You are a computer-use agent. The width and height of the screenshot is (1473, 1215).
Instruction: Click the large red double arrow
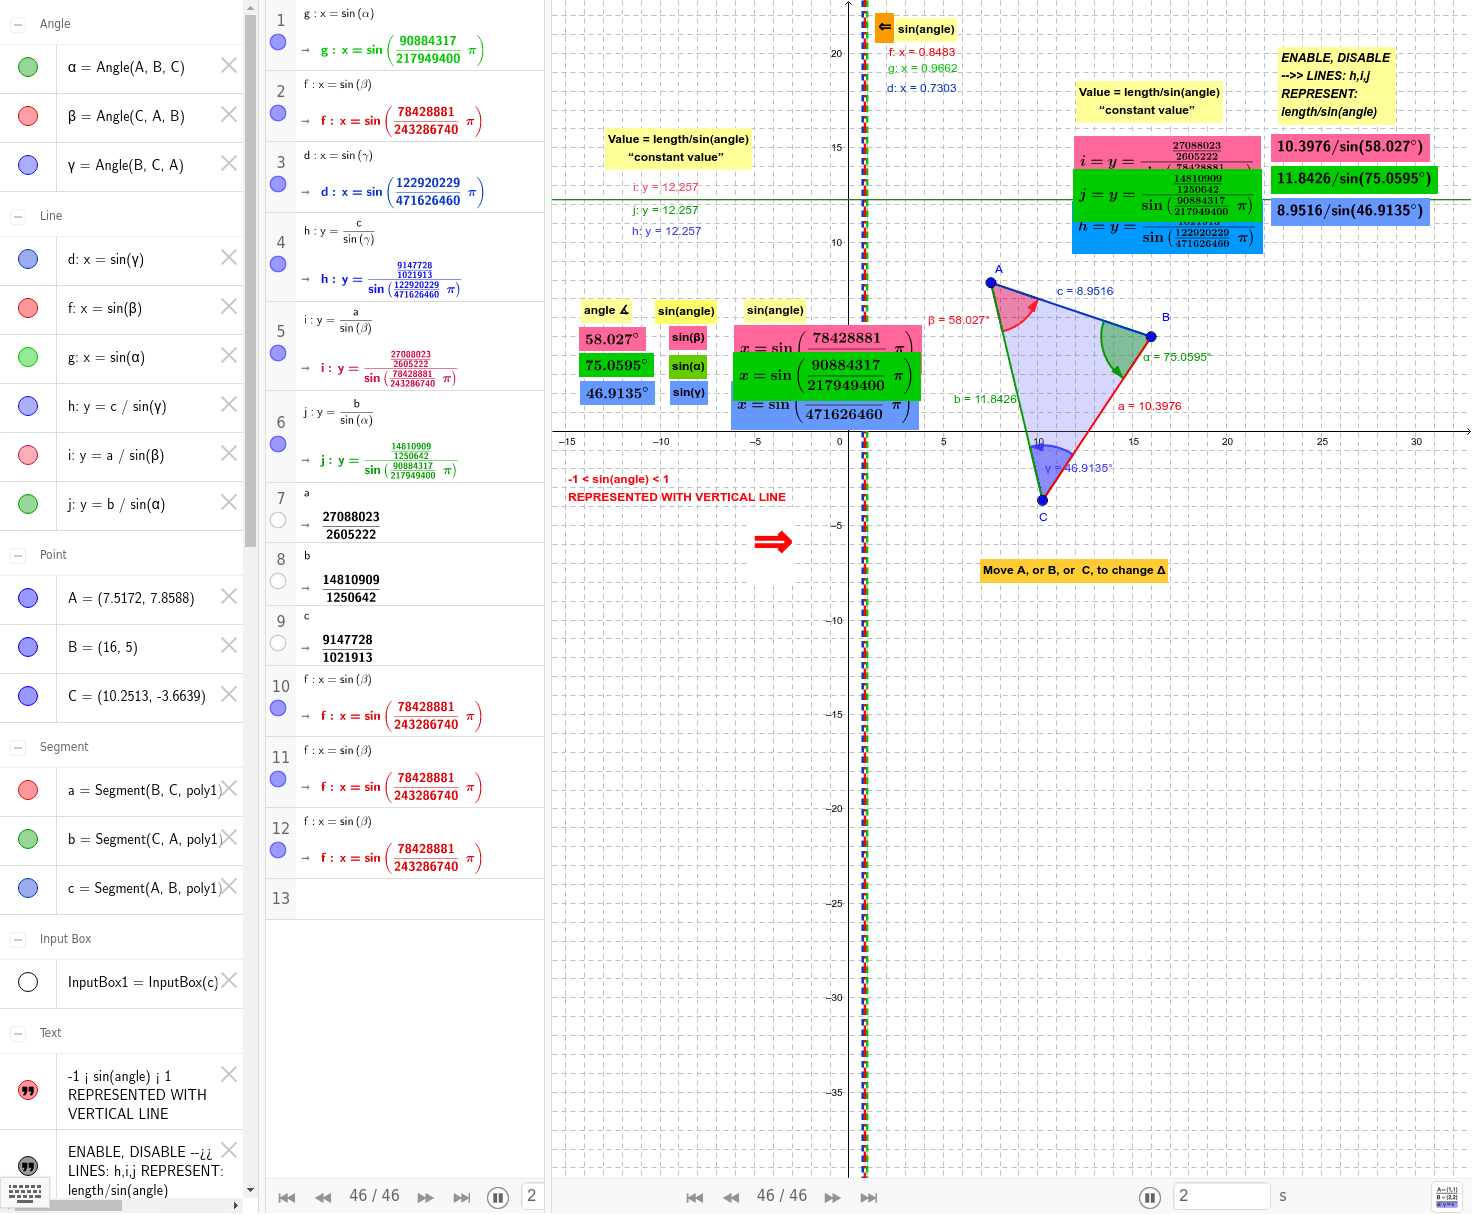tap(773, 542)
